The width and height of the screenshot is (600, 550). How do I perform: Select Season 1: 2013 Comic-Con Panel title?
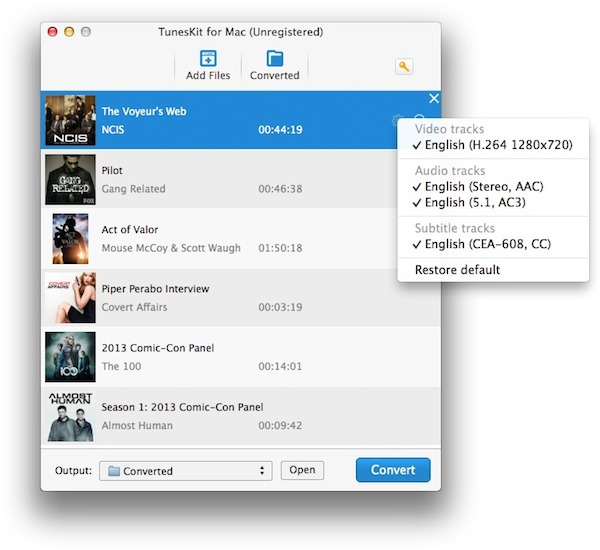(x=182, y=407)
